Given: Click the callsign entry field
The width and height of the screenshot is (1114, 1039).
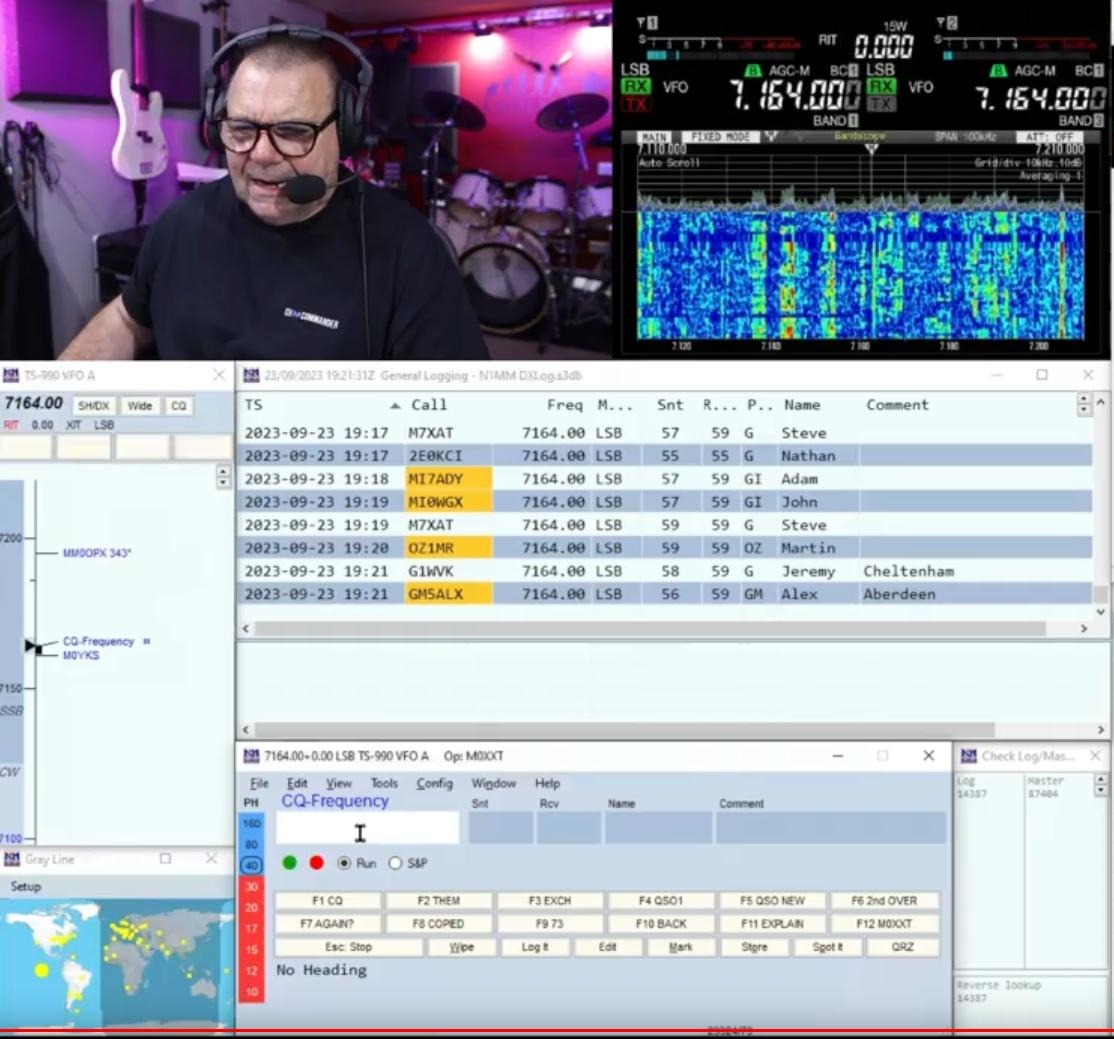Looking at the screenshot, I should [x=367, y=828].
